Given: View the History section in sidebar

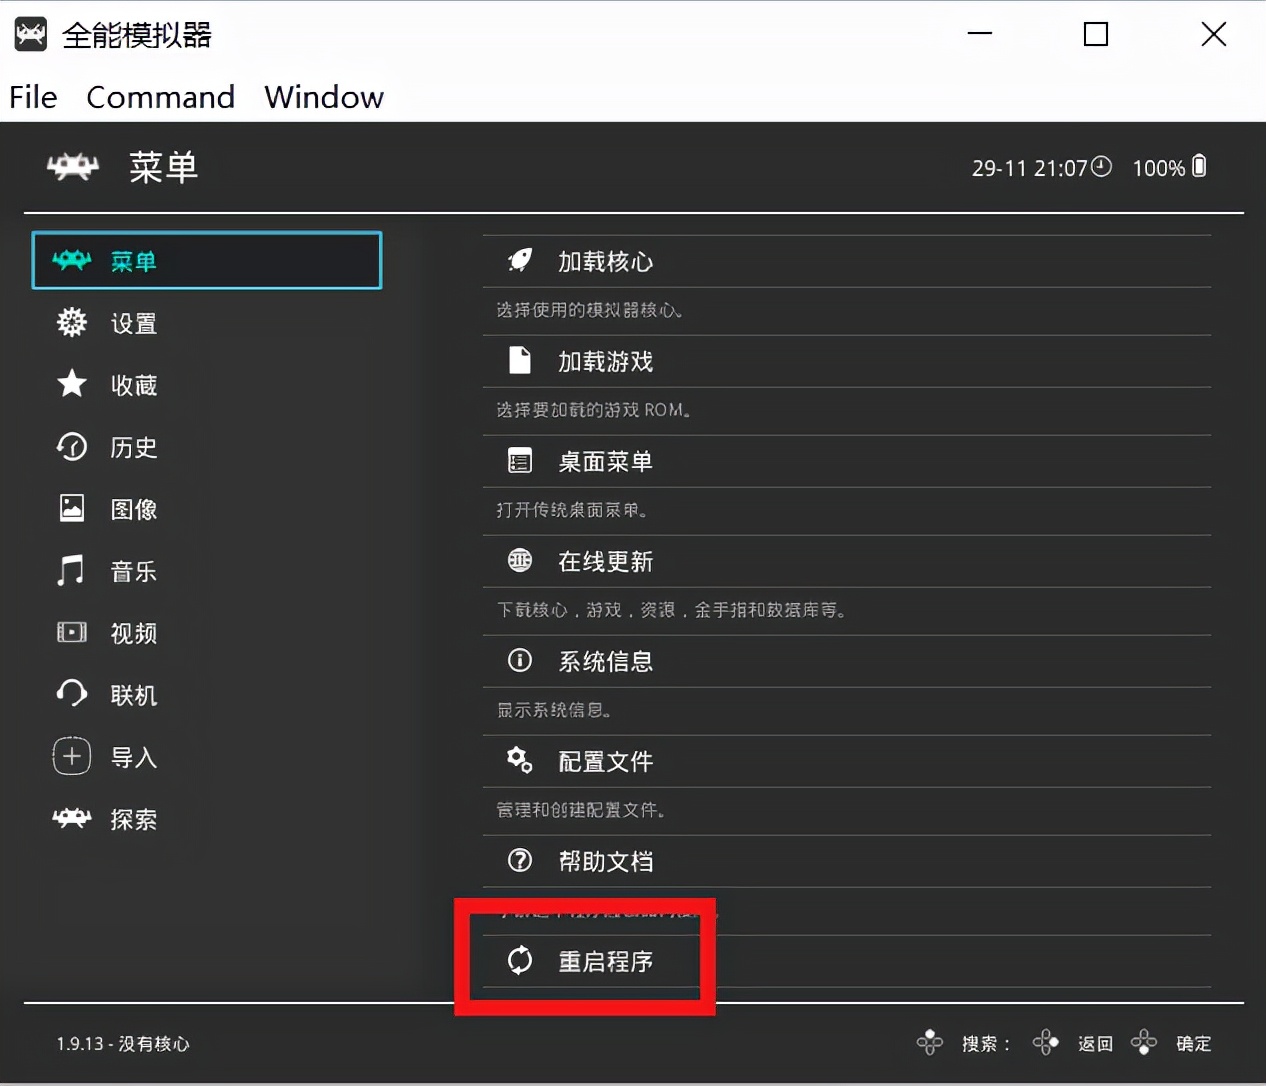Looking at the screenshot, I should point(131,447).
